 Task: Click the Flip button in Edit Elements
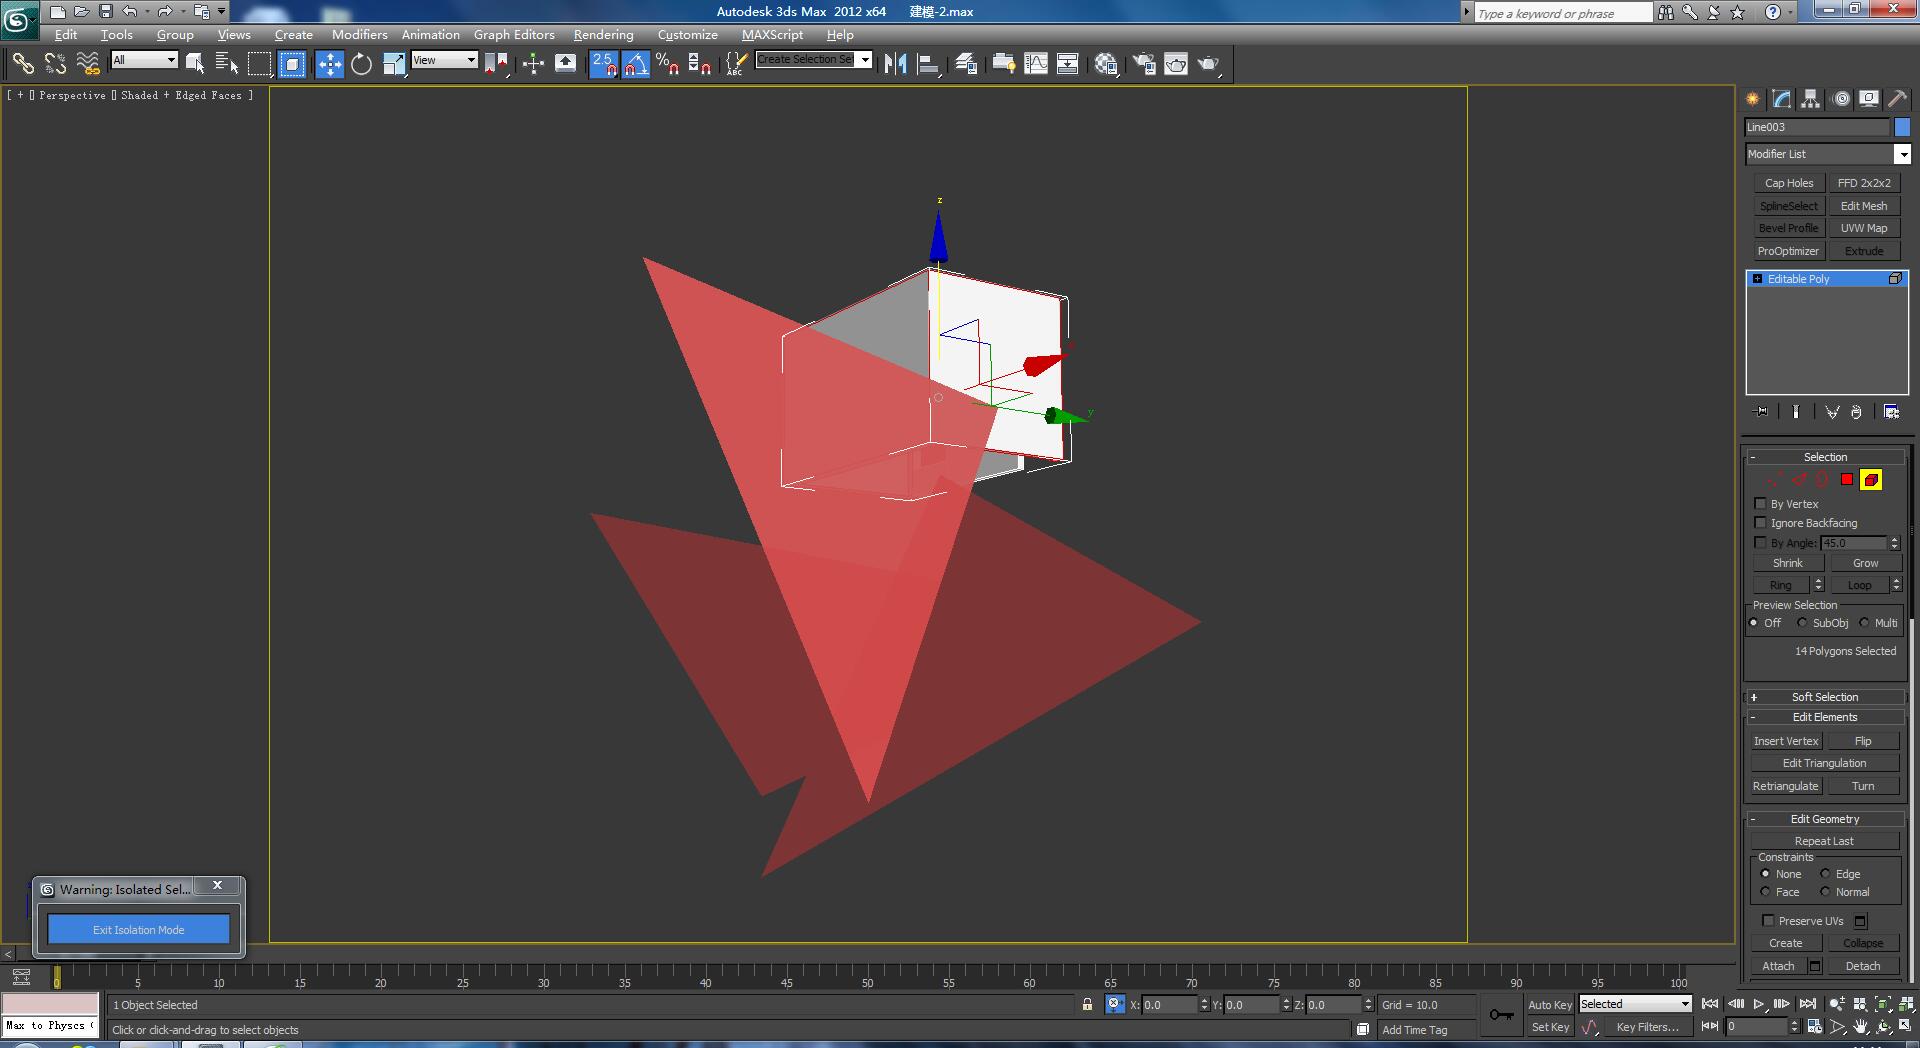pos(1863,741)
